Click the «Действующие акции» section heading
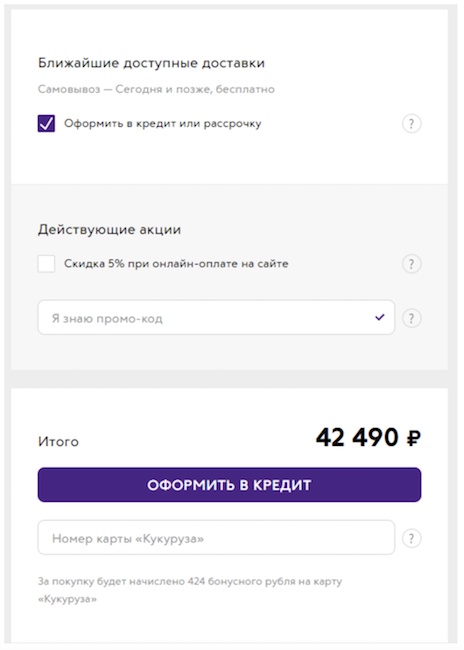464x650 pixels. 109,229
